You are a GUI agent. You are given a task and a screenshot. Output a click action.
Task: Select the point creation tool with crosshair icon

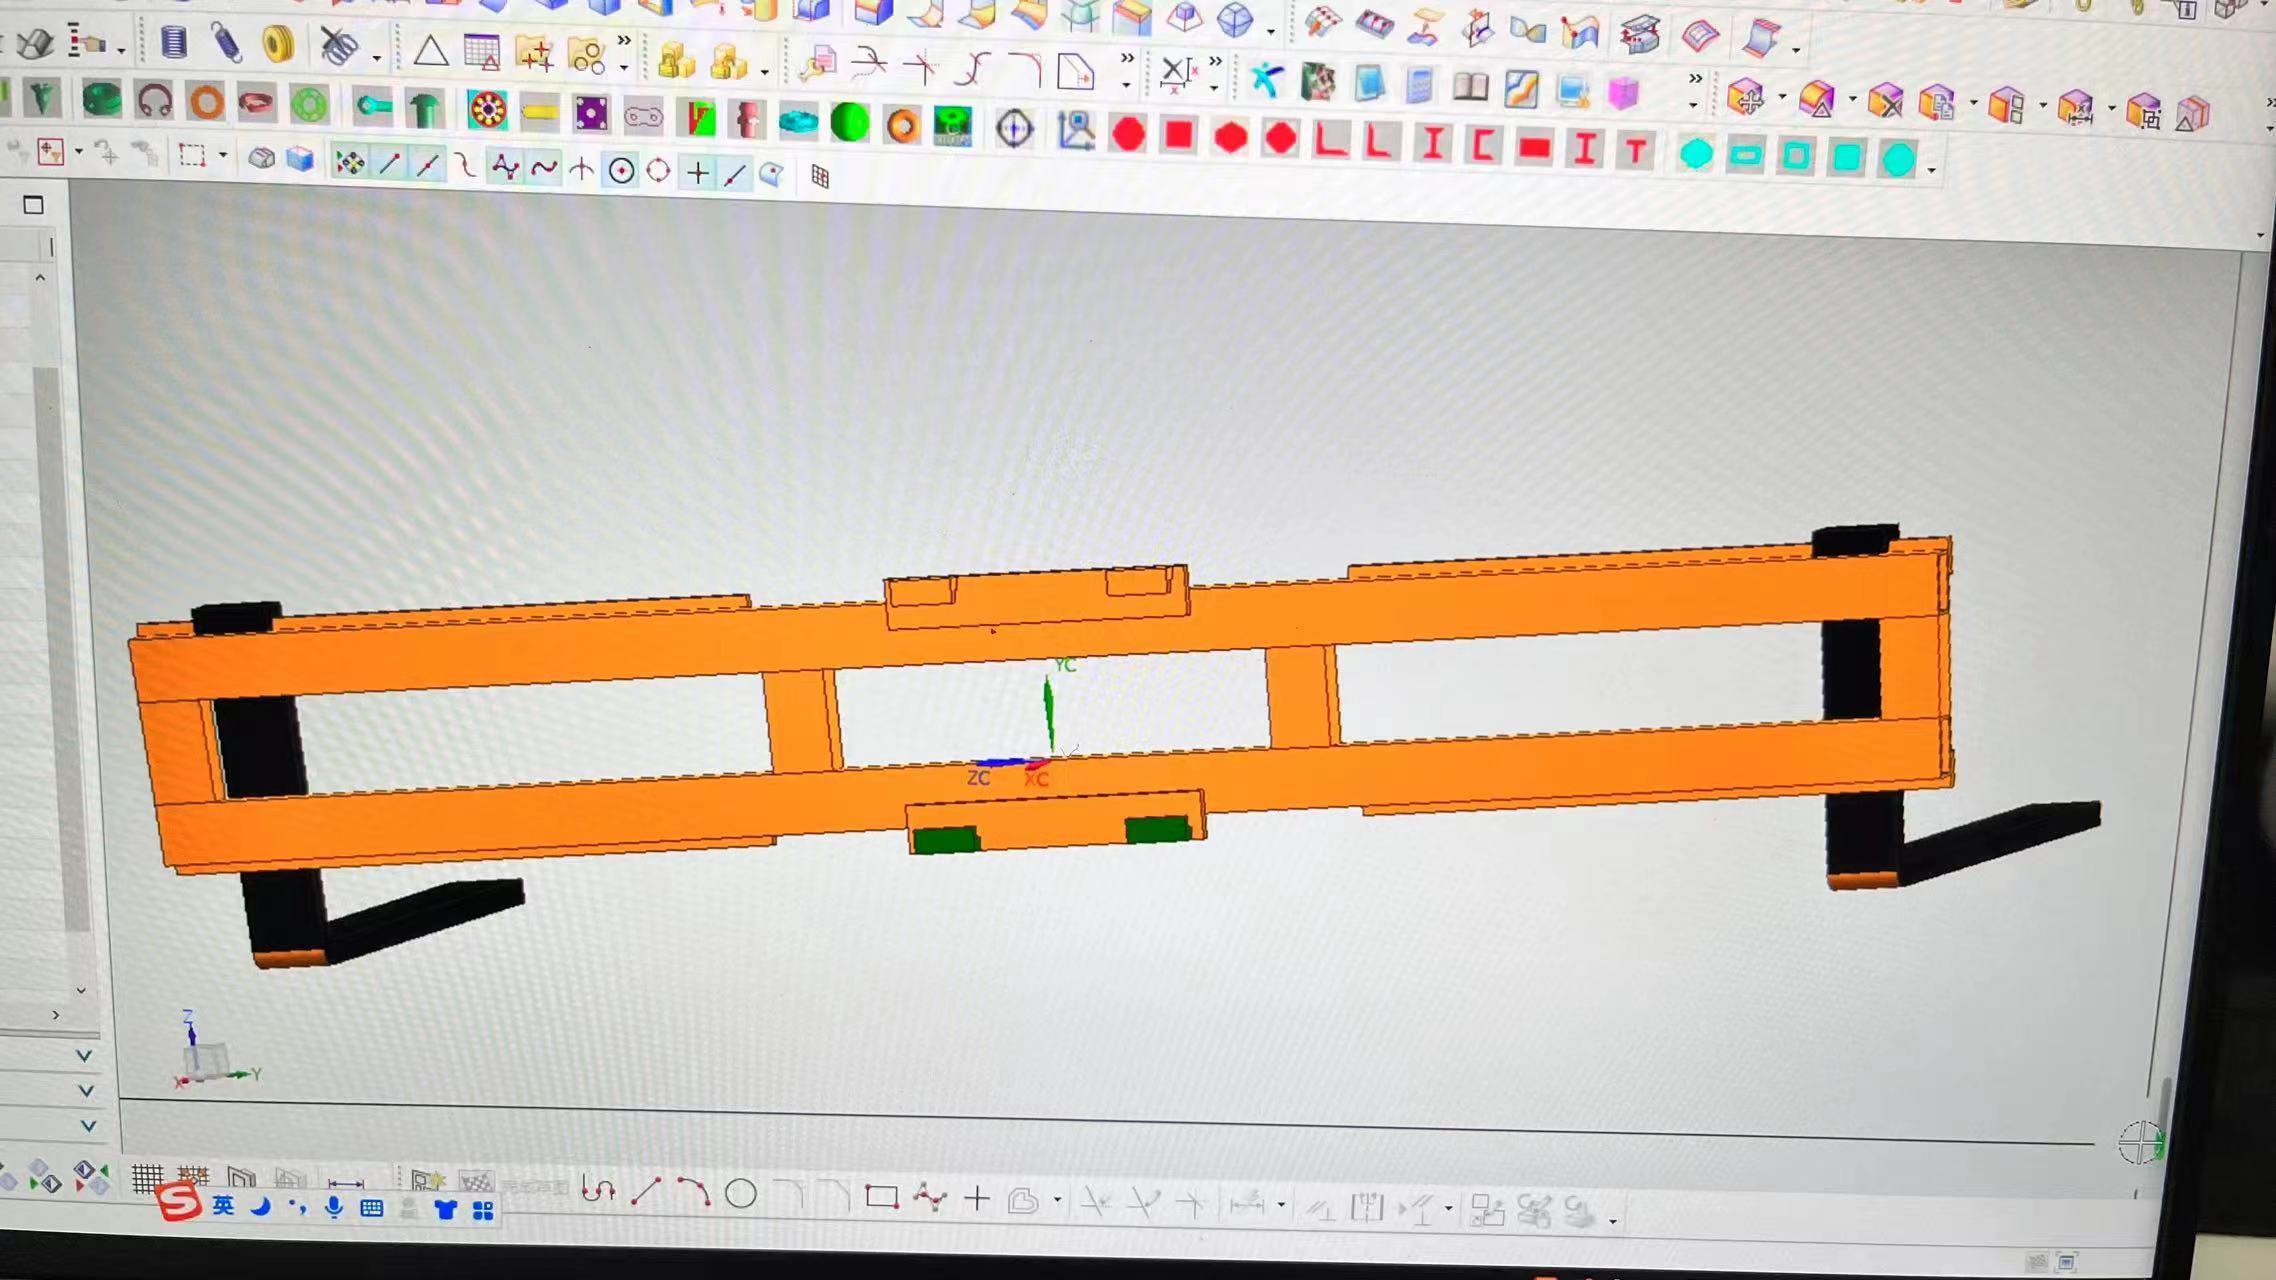pyautogui.click(x=697, y=171)
